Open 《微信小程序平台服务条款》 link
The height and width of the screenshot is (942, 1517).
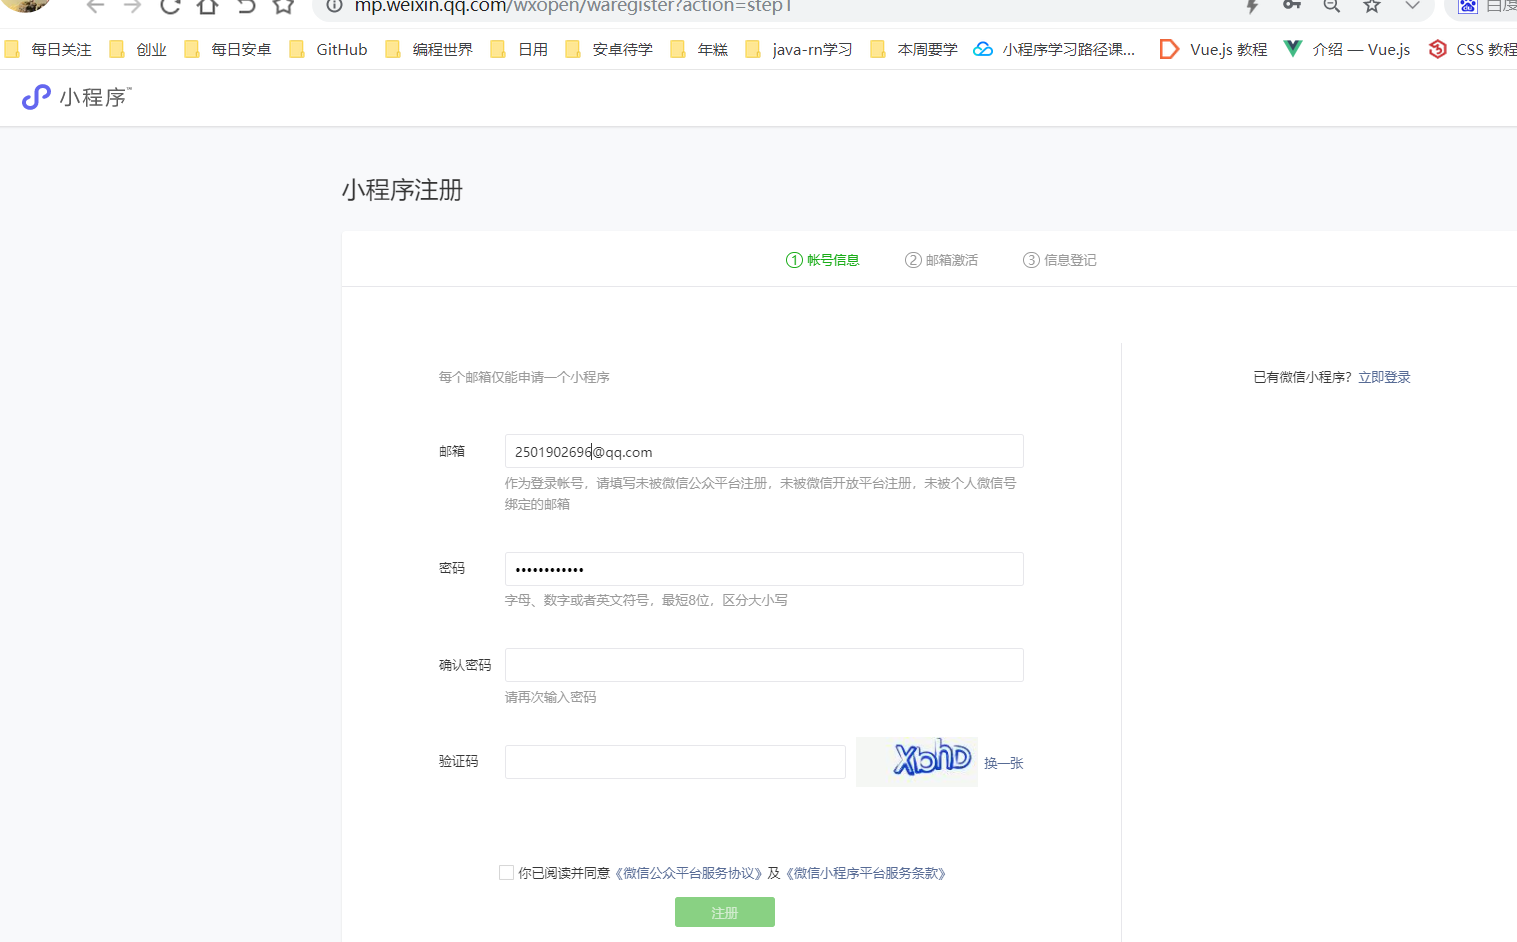[x=866, y=873]
